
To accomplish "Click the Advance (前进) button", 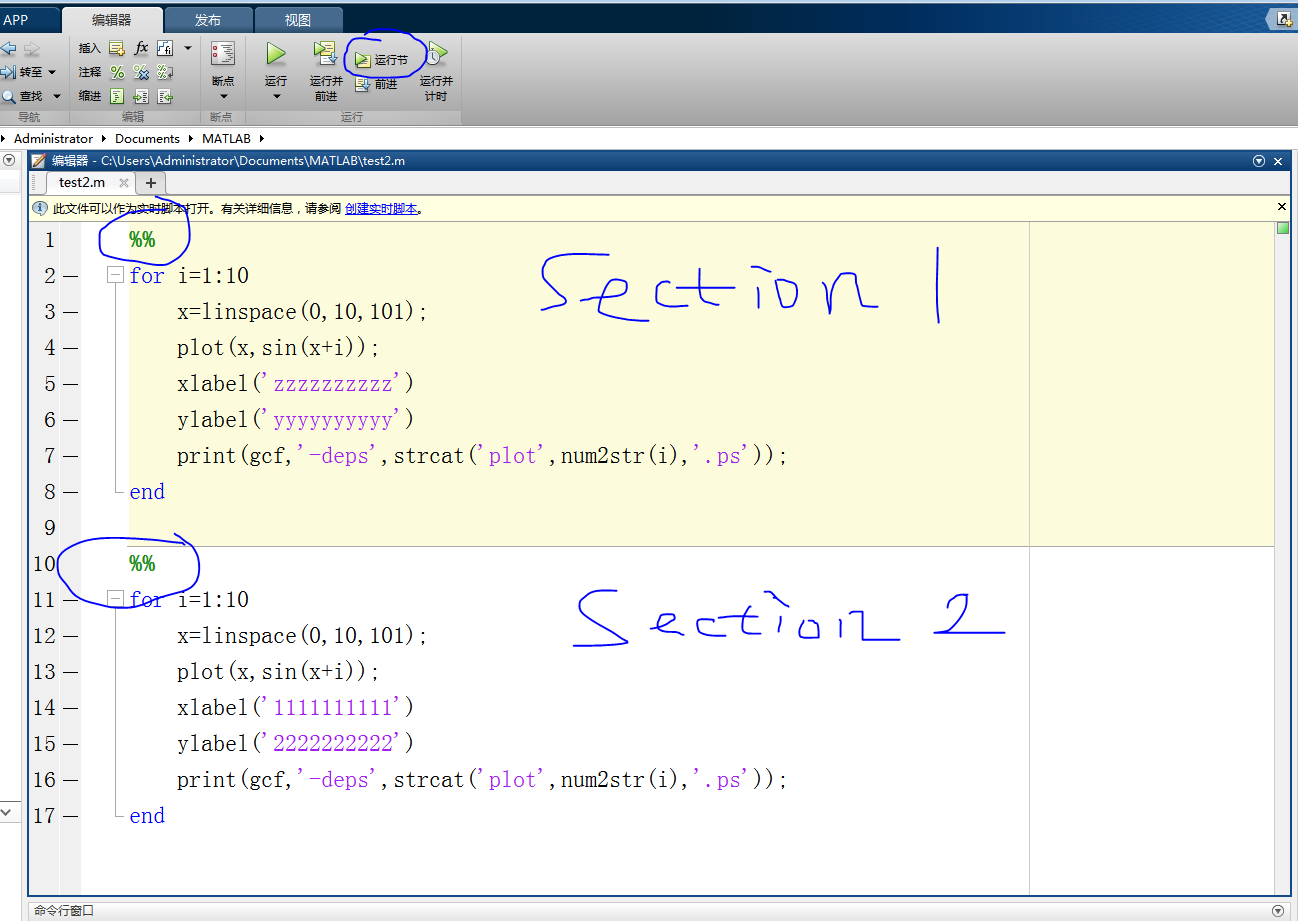I will 377,85.
